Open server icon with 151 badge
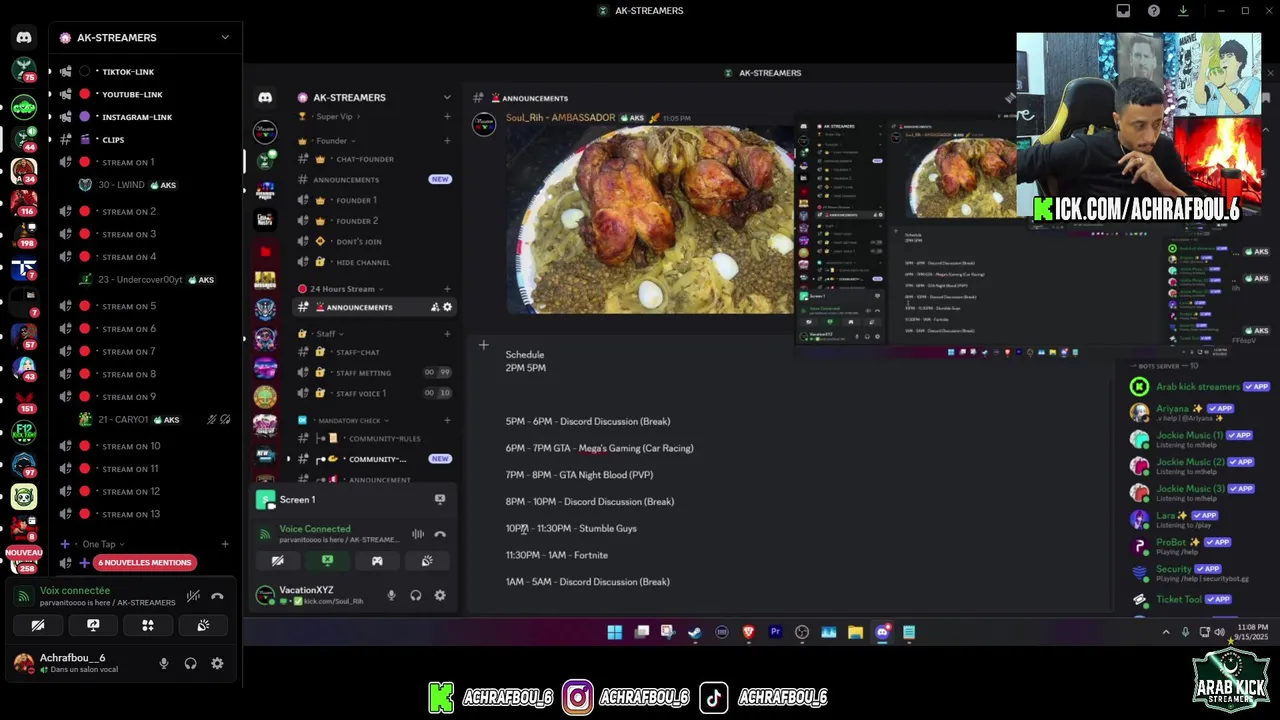Screen dimensions: 1280x720 tap(24, 400)
